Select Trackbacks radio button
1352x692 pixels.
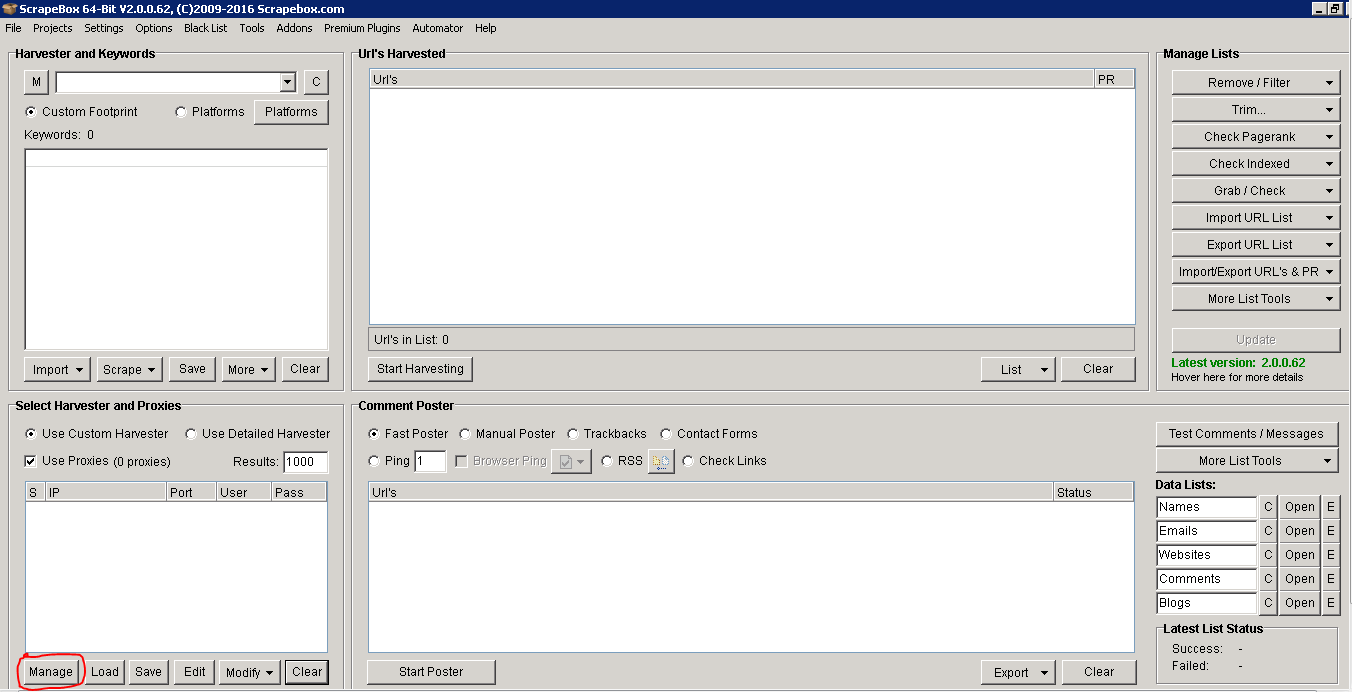tap(573, 434)
